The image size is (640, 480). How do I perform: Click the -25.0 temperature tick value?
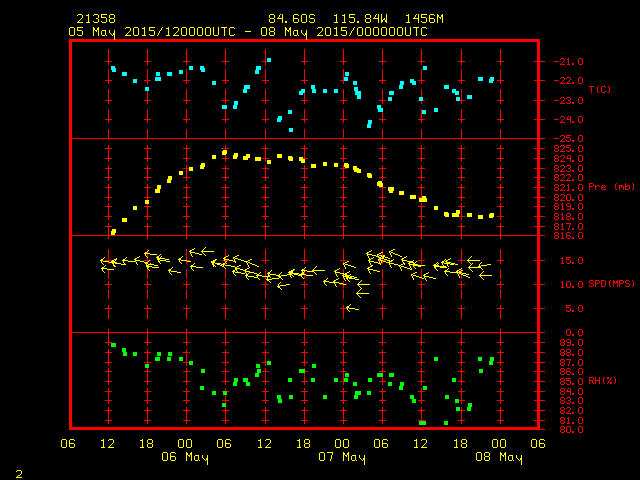pyautogui.click(x=569, y=139)
